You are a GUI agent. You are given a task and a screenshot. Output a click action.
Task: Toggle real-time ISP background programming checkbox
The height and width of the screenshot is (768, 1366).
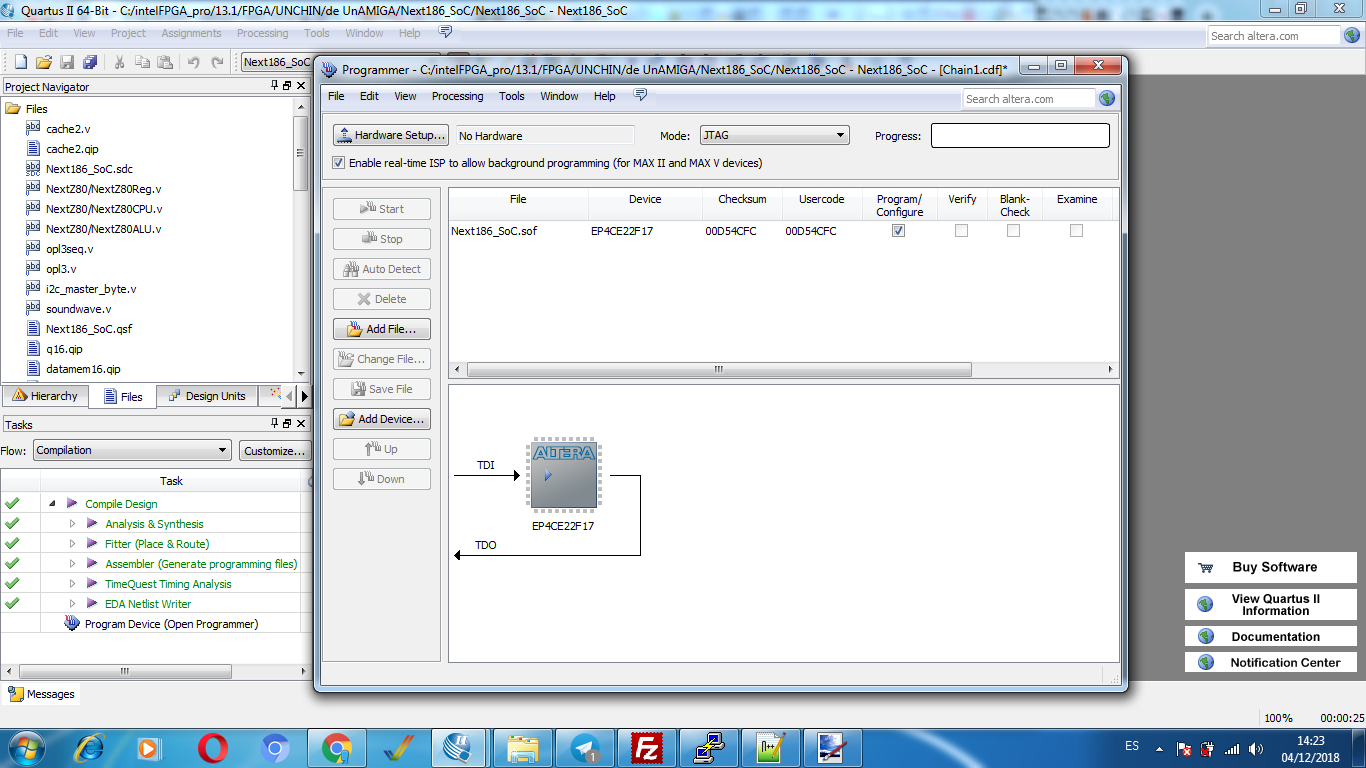click(338, 162)
